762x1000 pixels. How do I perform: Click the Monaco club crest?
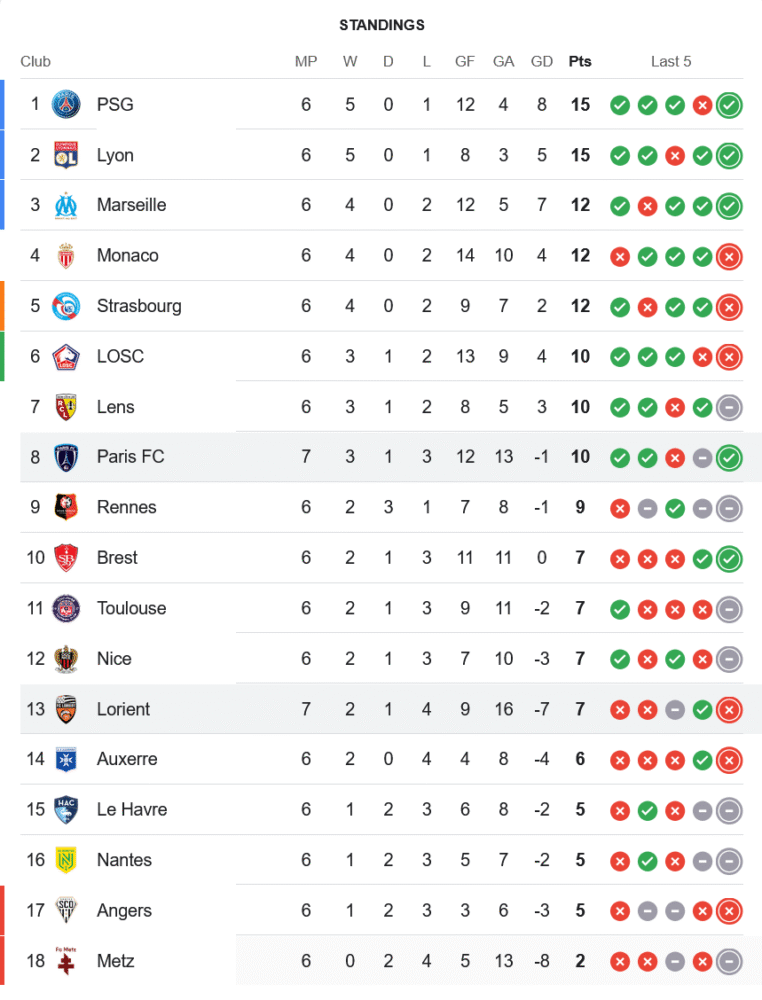click(x=66, y=255)
